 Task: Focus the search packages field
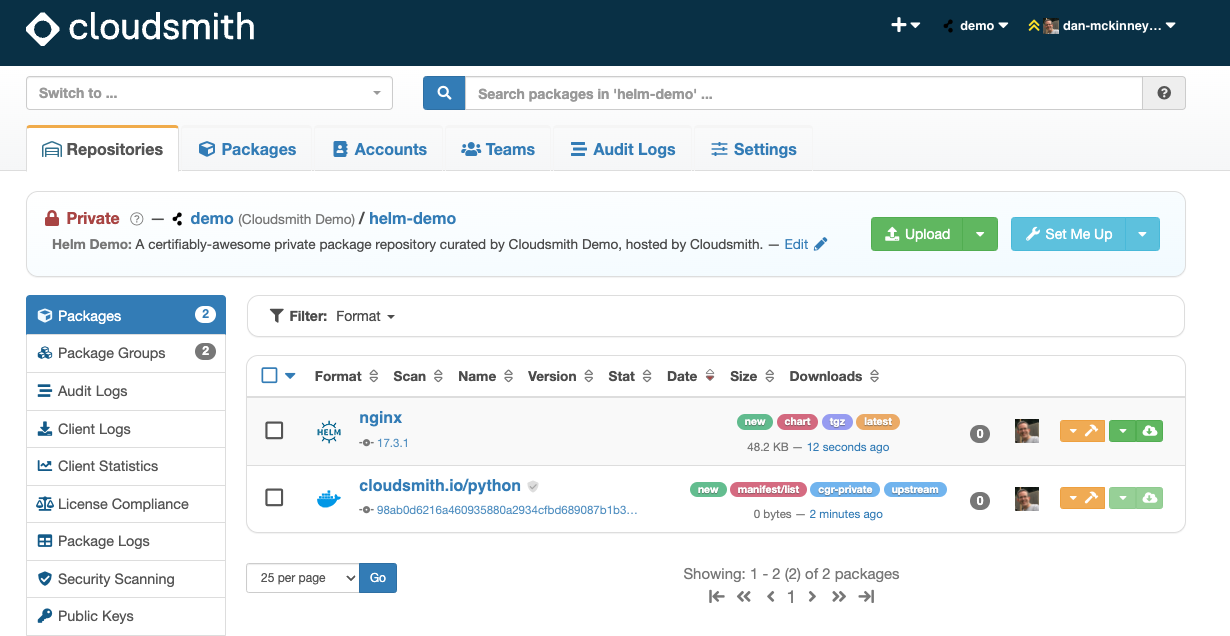(804, 93)
